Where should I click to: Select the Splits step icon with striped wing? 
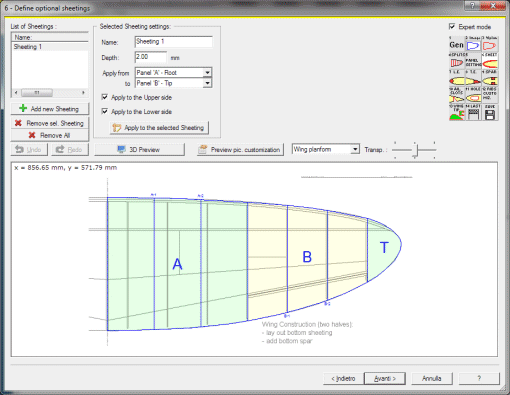click(456, 61)
